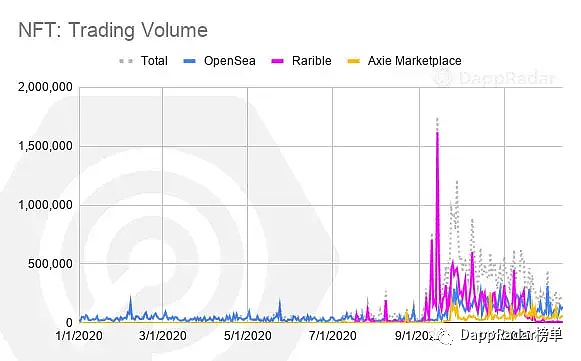The height and width of the screenshot is (361, 581).
Task: Click the Total dotted gray legend marker
Action: point(126,61)
